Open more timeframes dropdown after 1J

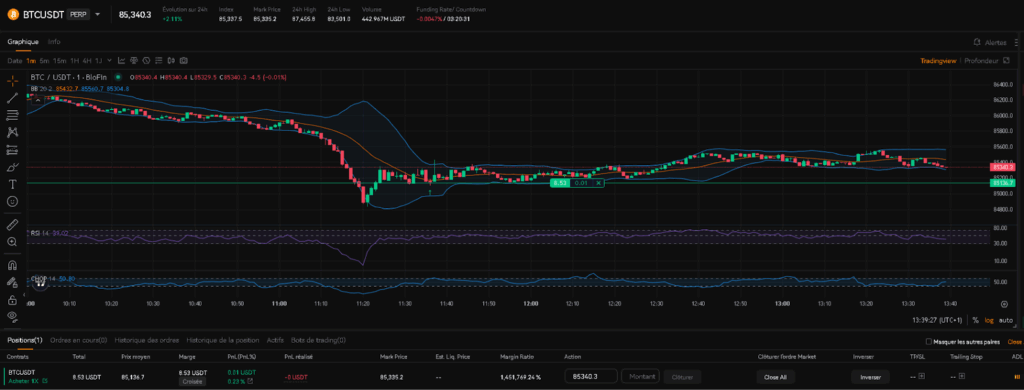tap(109, 61)
